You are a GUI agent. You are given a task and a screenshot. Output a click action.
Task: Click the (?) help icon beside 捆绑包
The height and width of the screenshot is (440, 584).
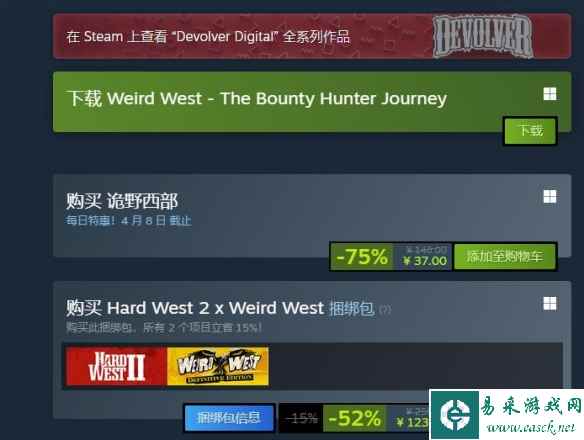click(x=385, y=309)
